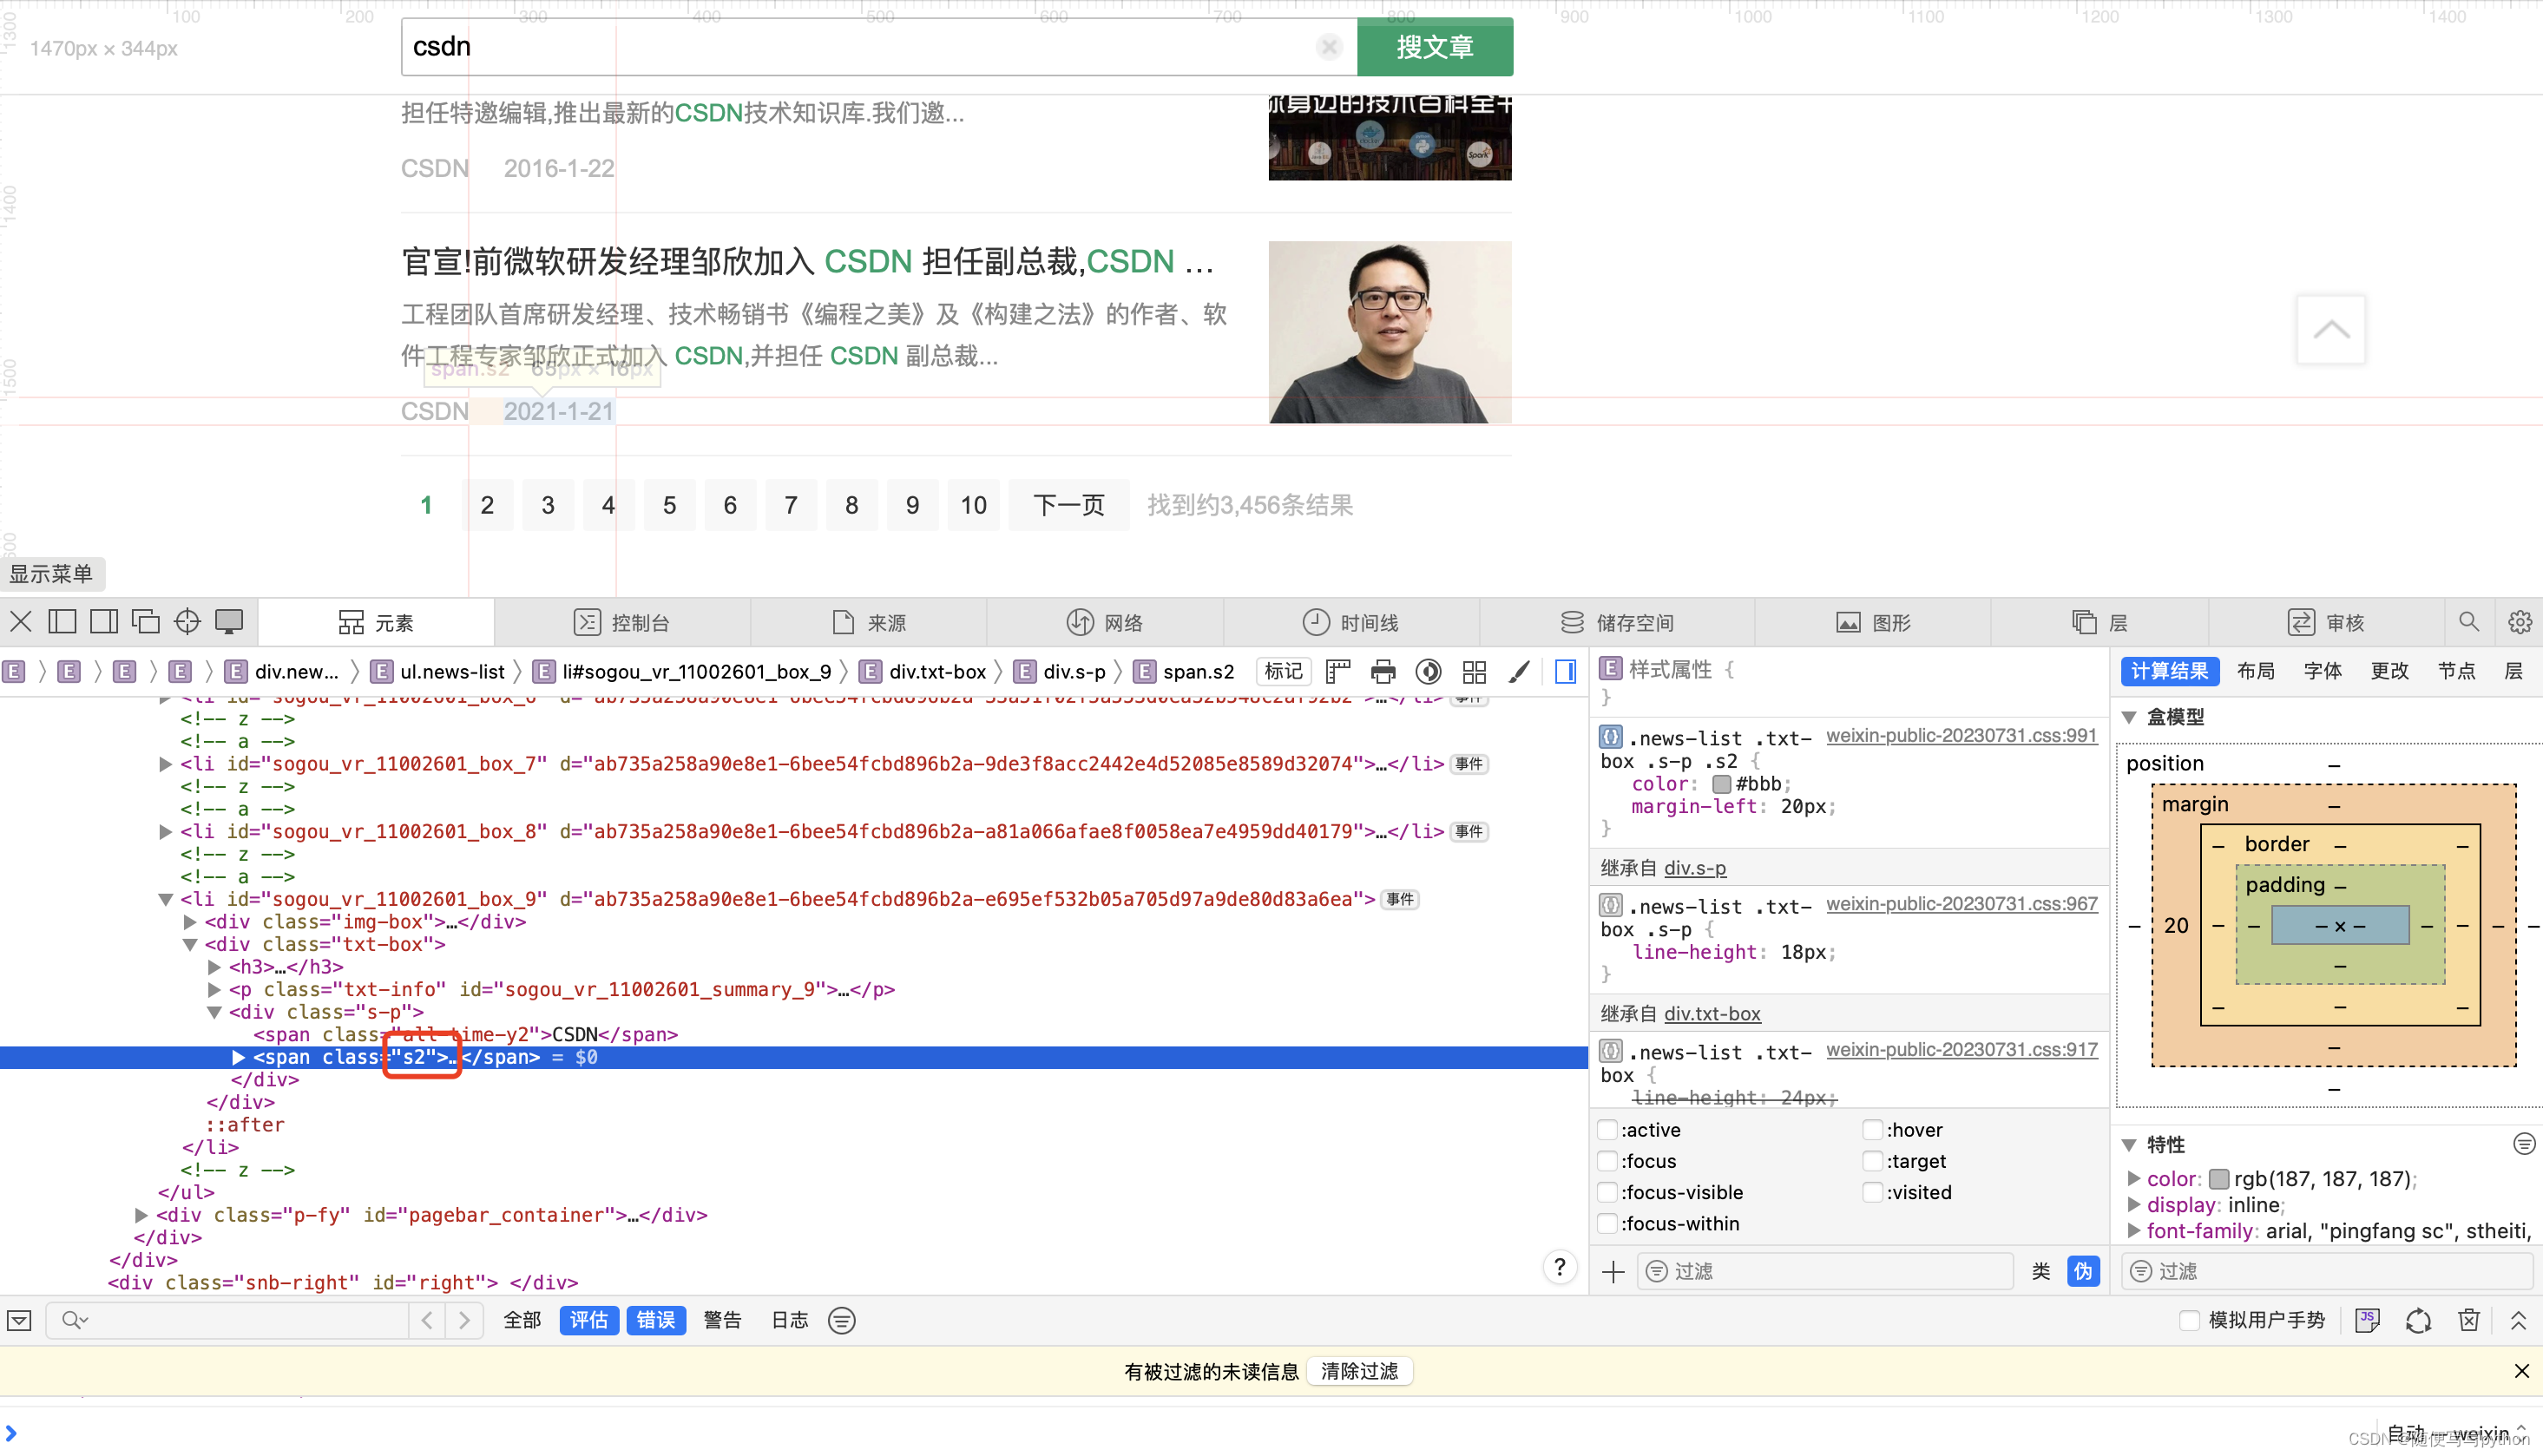
Task: Click the #bbb color swatch
Action: click(1721, 784)
